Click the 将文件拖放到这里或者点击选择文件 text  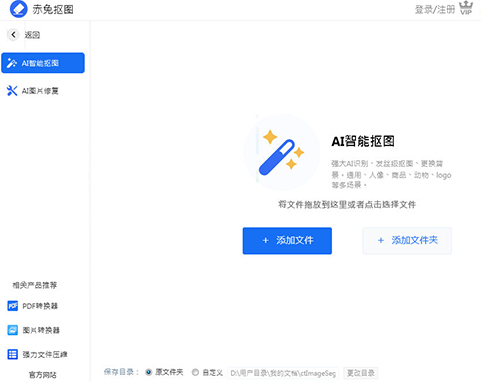[347, 204]
